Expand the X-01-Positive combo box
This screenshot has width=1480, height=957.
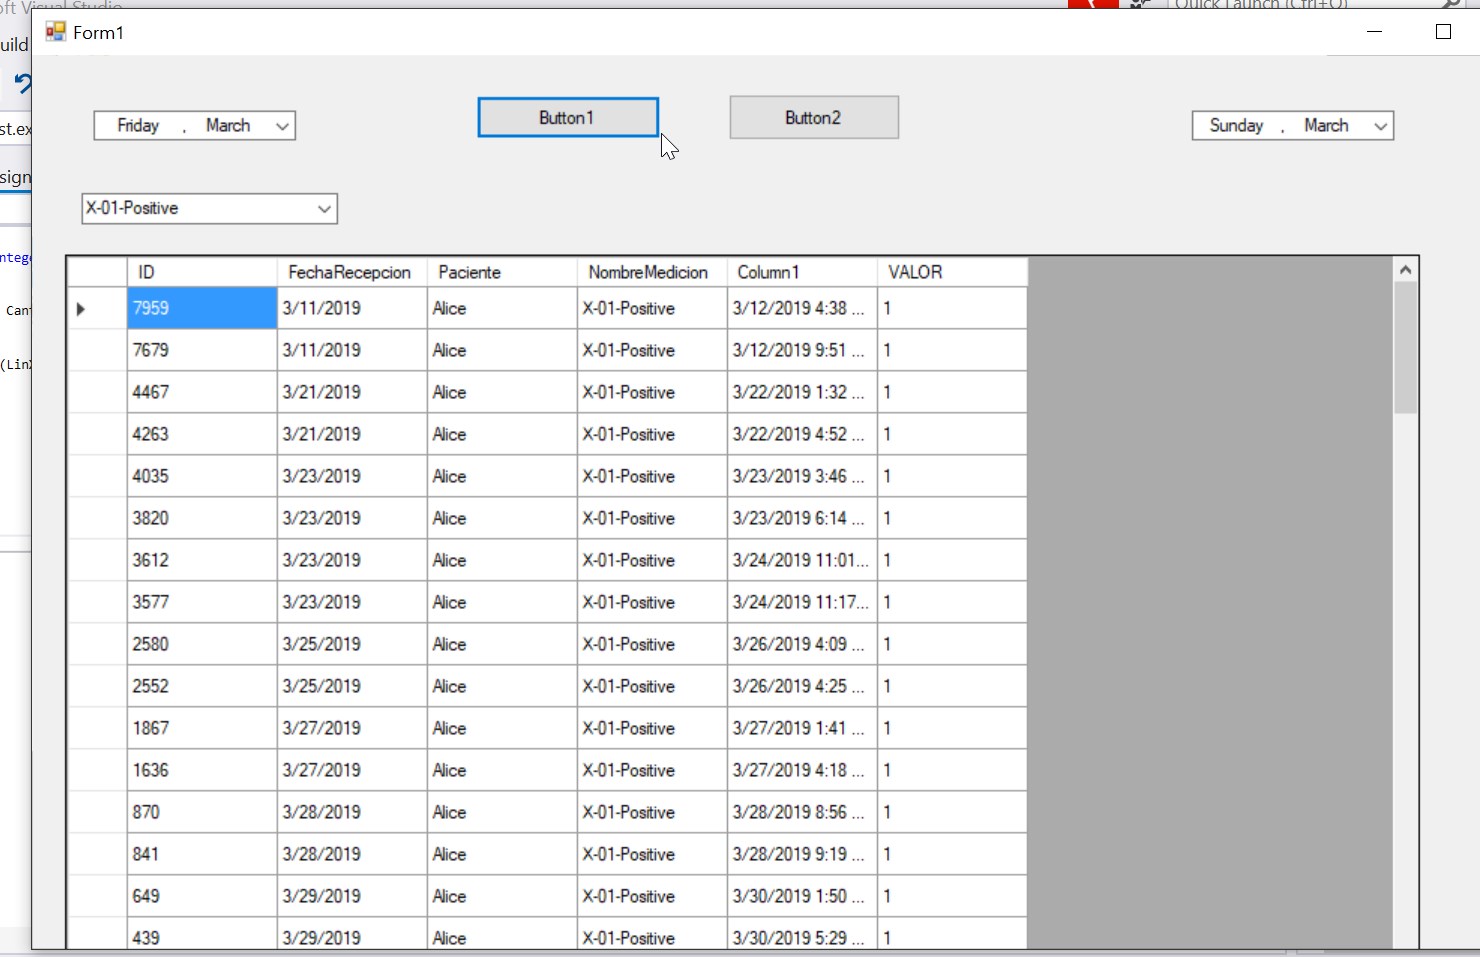pos(324,209)
